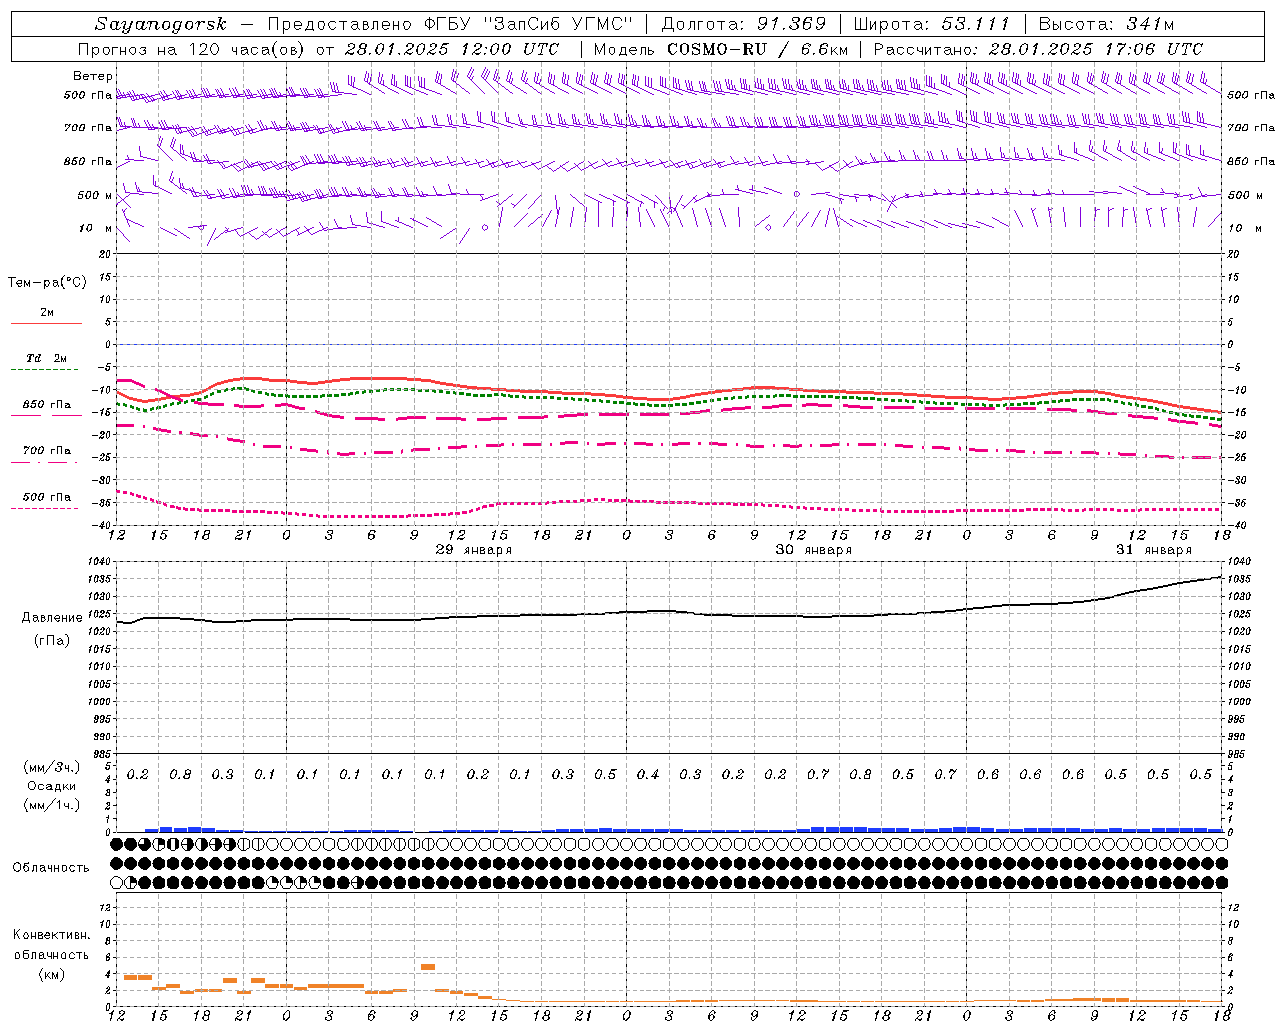Click the Конвективн. label
The image size is (1280, 1024).
(52, 935)
